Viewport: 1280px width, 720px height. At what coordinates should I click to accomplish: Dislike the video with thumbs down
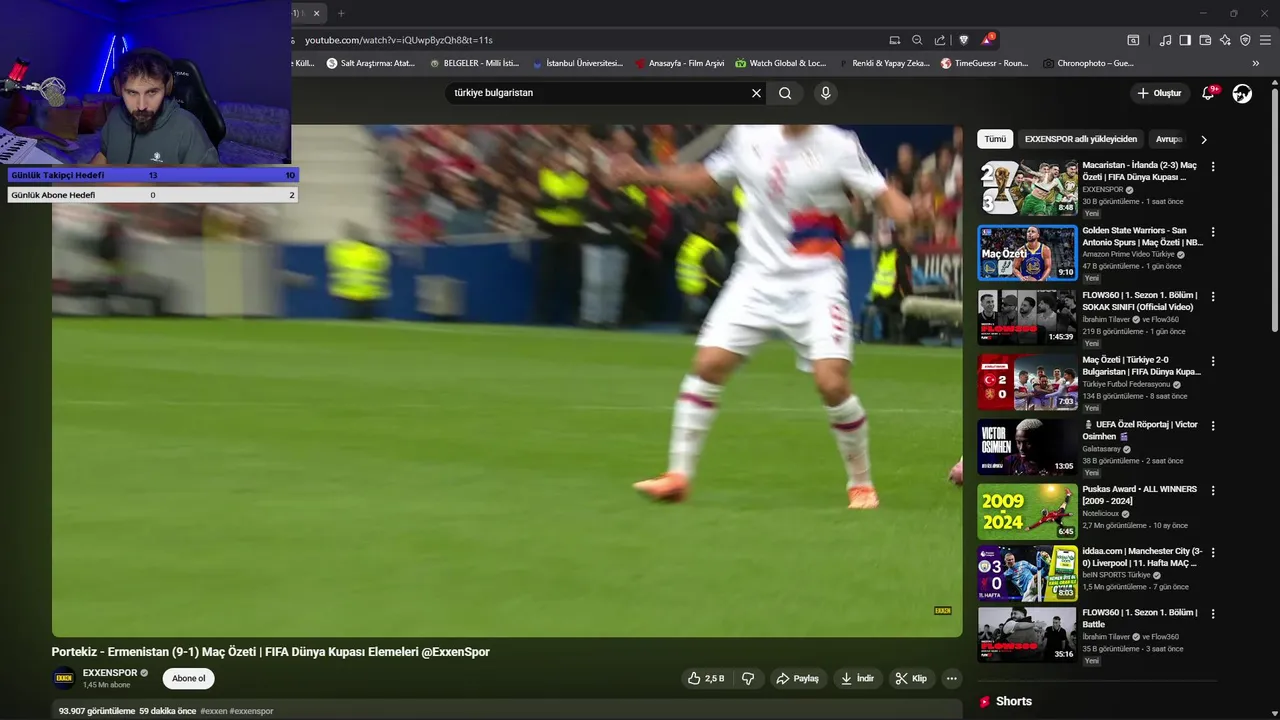[748, 678]
